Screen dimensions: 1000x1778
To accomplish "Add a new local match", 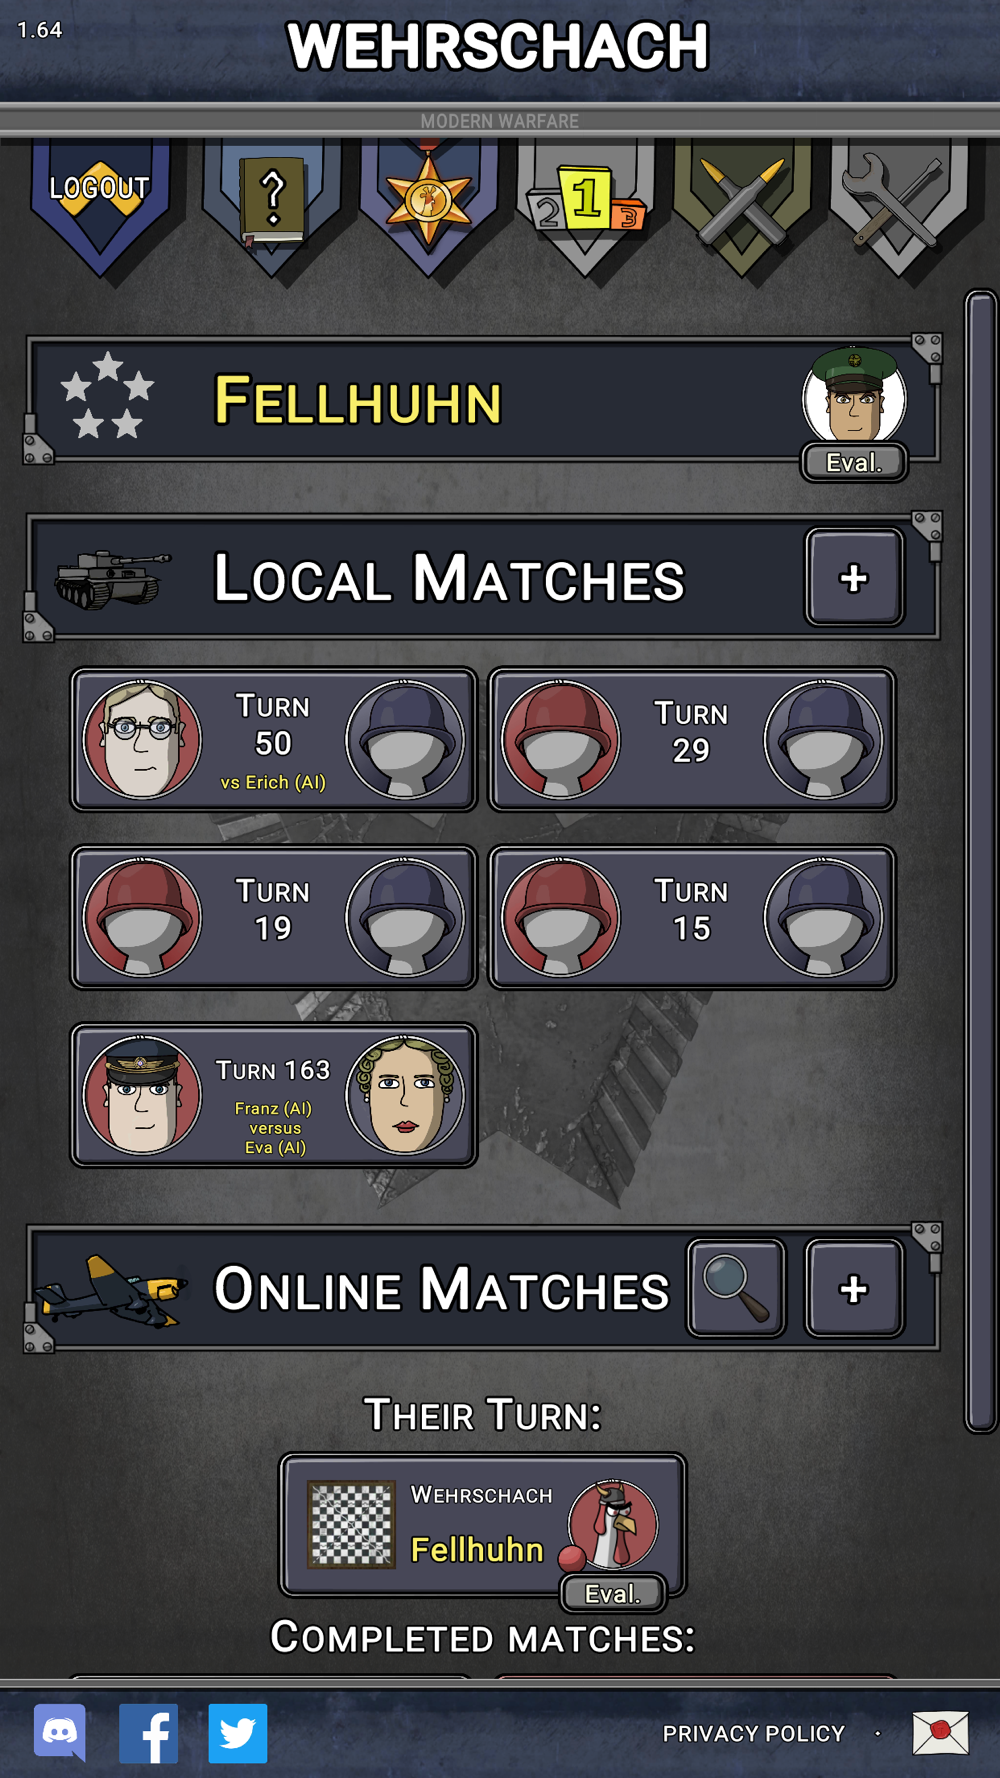I will click(x=854, y=578).
